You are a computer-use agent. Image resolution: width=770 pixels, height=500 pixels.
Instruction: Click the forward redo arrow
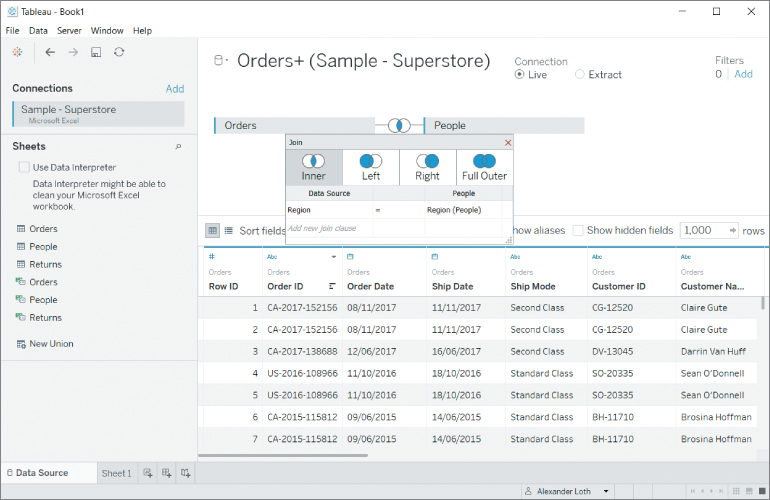(x=73, y=52)
